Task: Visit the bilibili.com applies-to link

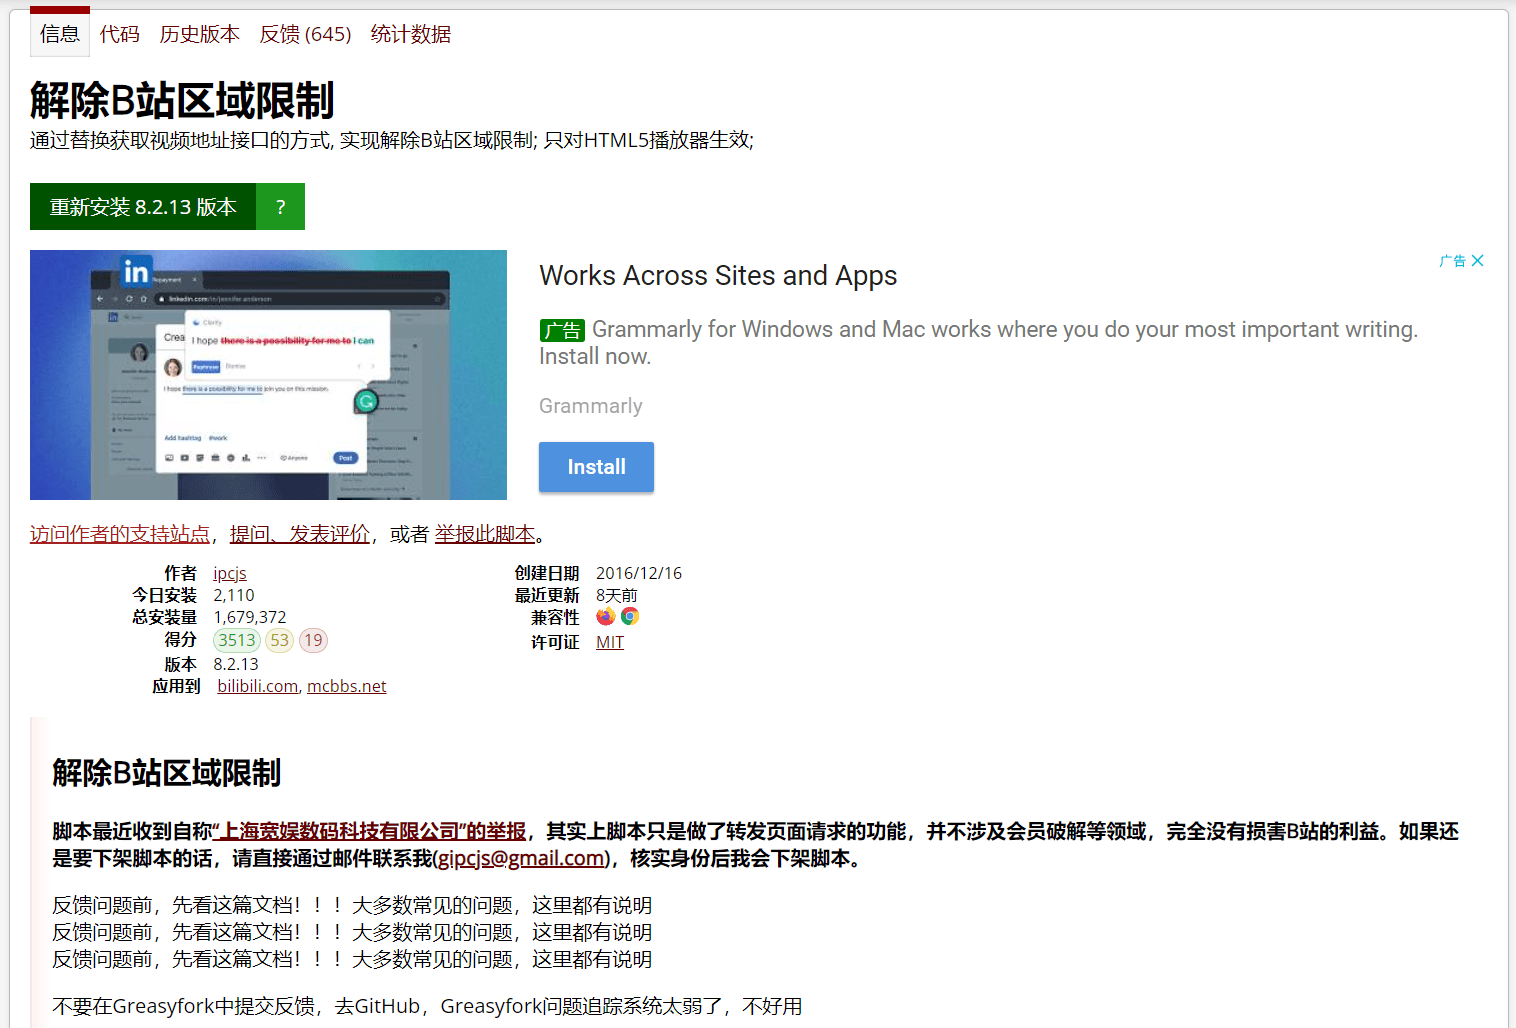Action: point(257,686)
